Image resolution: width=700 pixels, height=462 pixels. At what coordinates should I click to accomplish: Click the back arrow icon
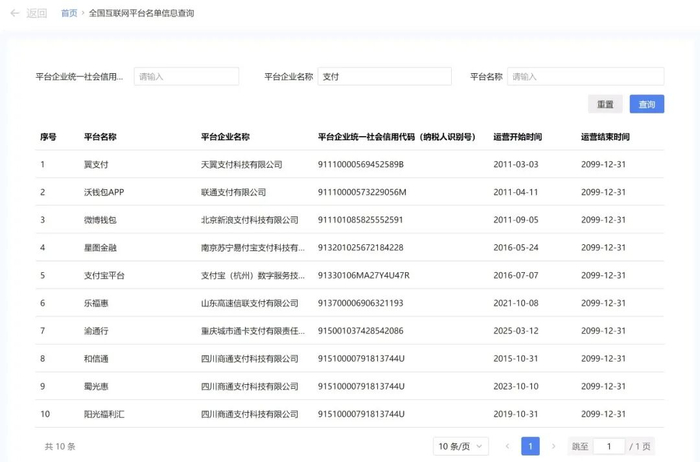15,14
